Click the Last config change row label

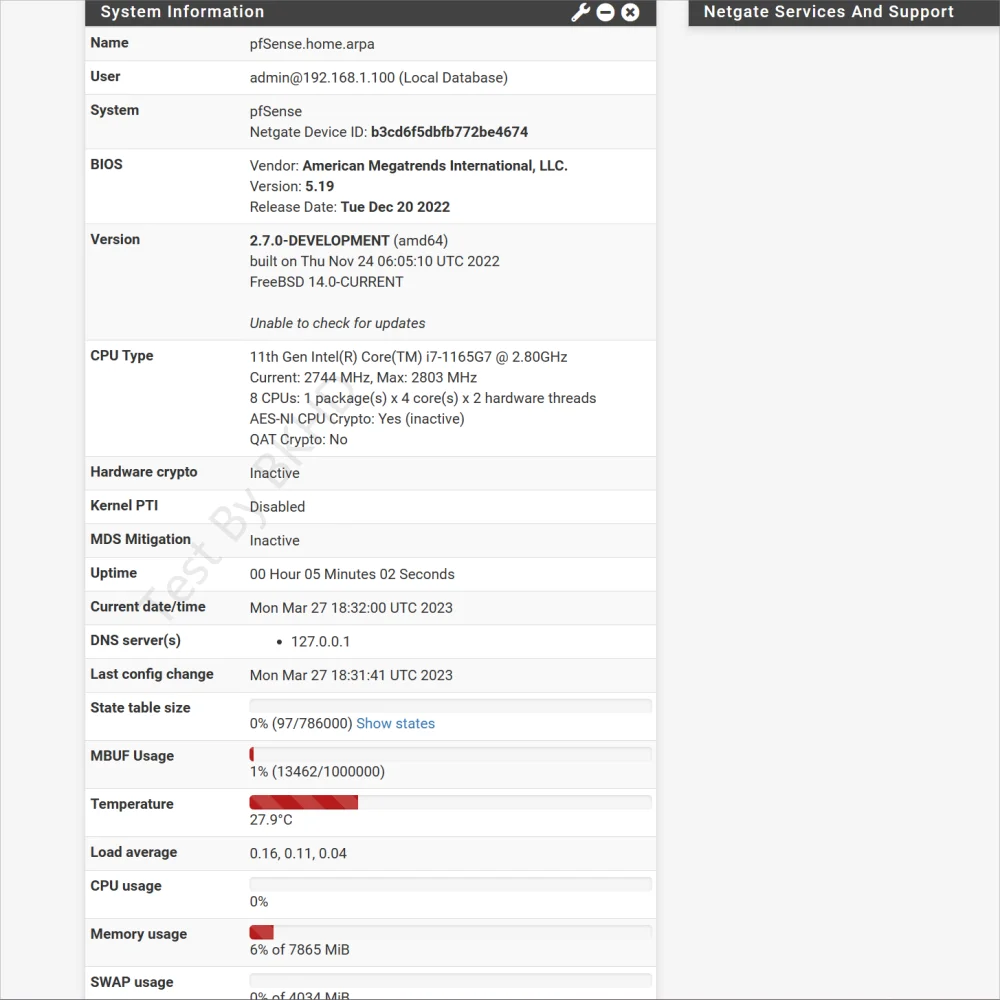click(152, 674)
